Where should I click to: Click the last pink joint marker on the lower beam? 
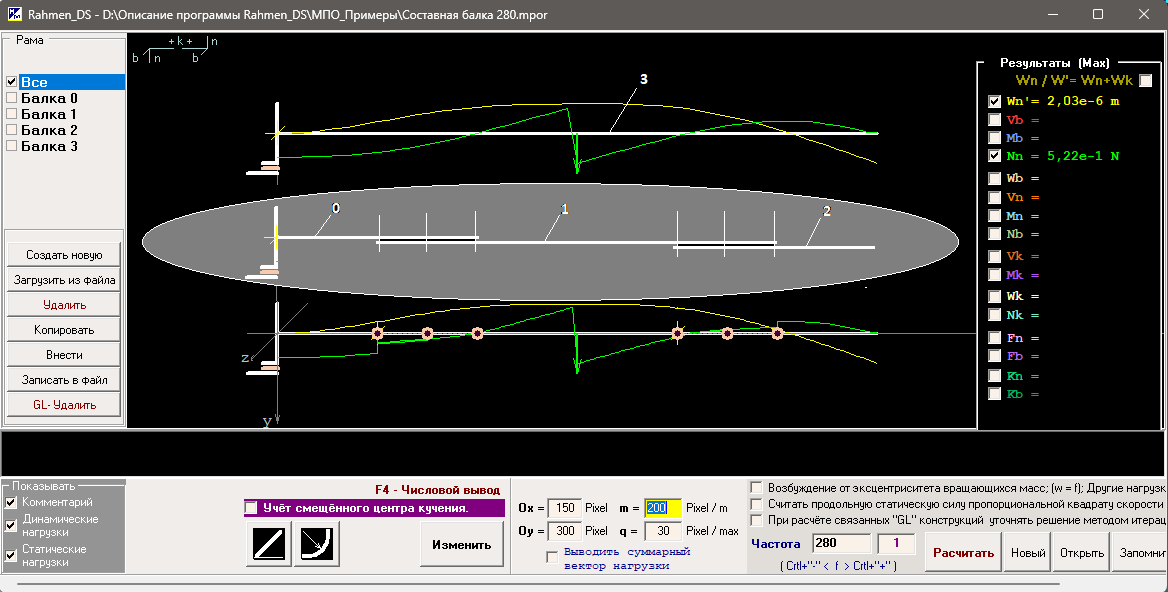(x=777, y=334)
